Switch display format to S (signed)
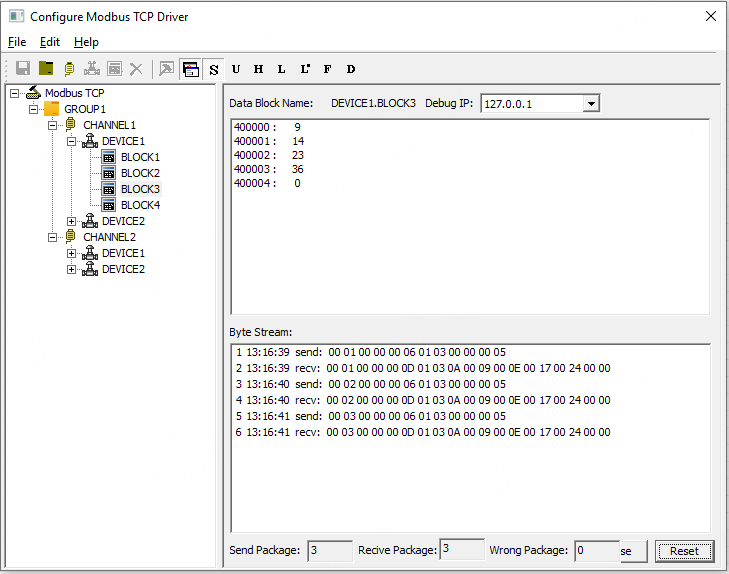Screen dimensions: 729x574 coord(214,69)
